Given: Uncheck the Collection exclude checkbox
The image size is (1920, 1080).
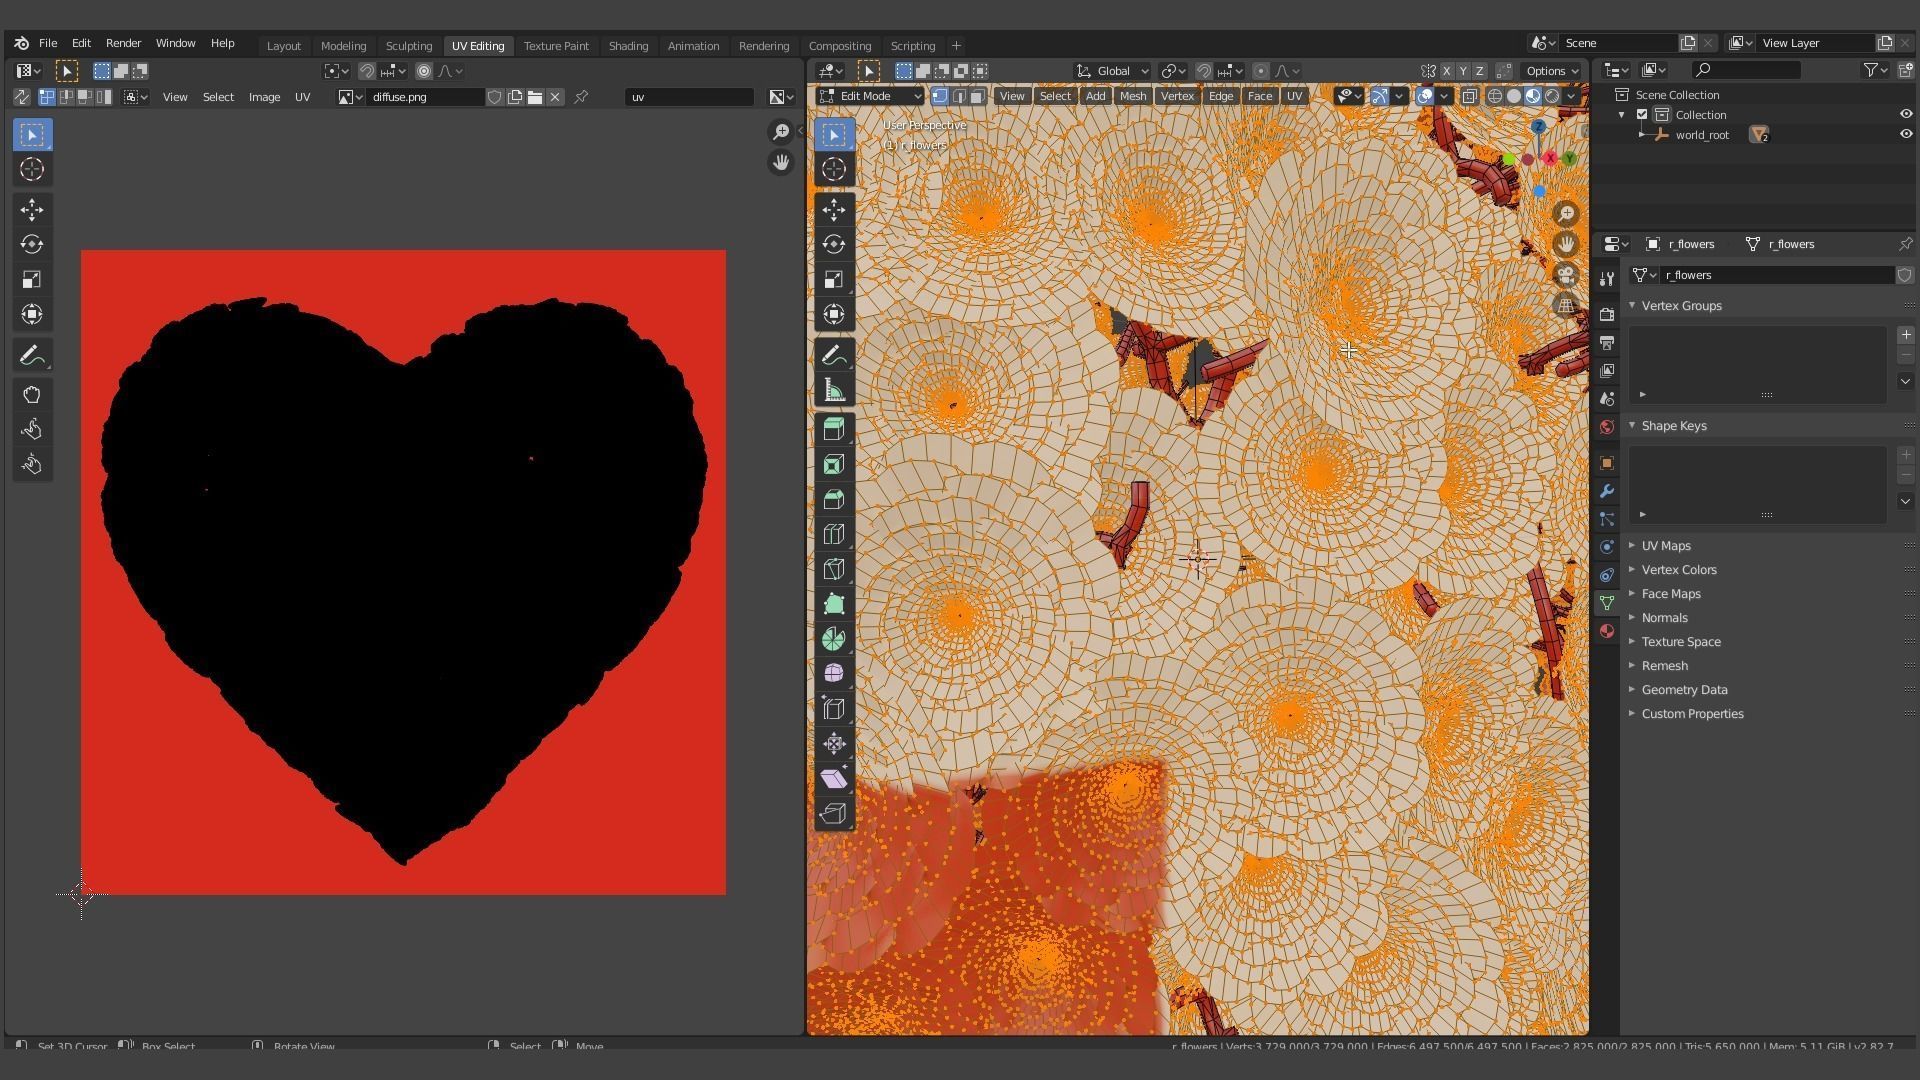Looking at the screenshot, I should tap(1642, 115).
